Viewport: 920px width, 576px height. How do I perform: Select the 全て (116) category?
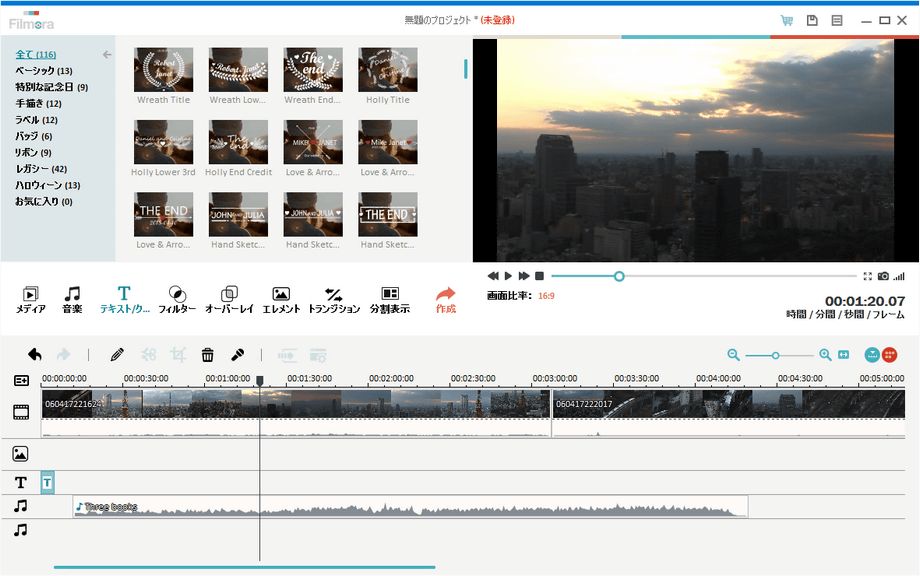coord(36,54)
